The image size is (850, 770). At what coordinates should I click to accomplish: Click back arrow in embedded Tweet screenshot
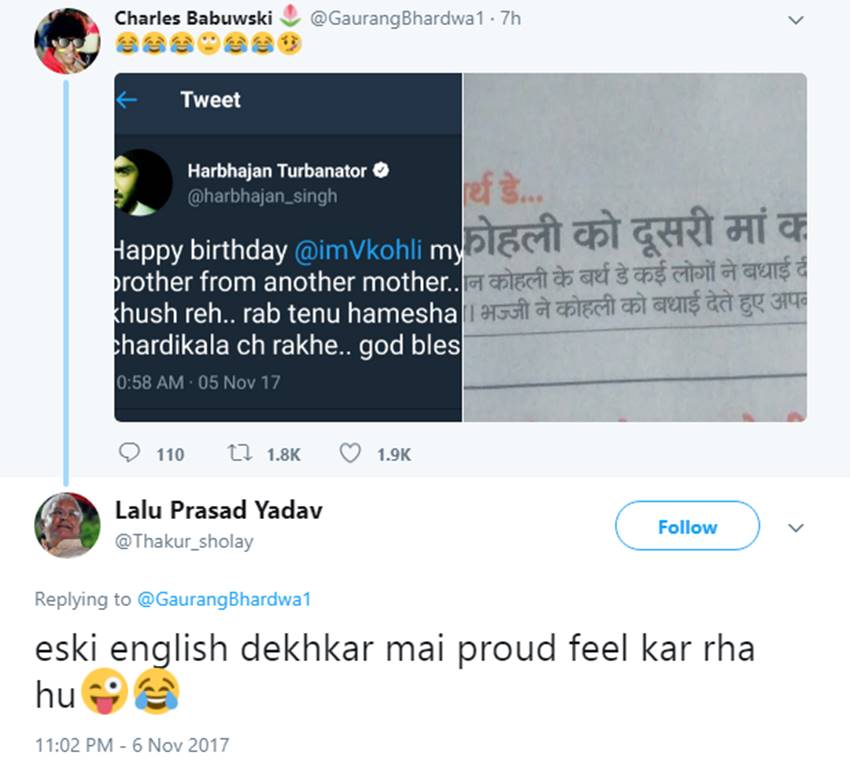coord(126,100)
